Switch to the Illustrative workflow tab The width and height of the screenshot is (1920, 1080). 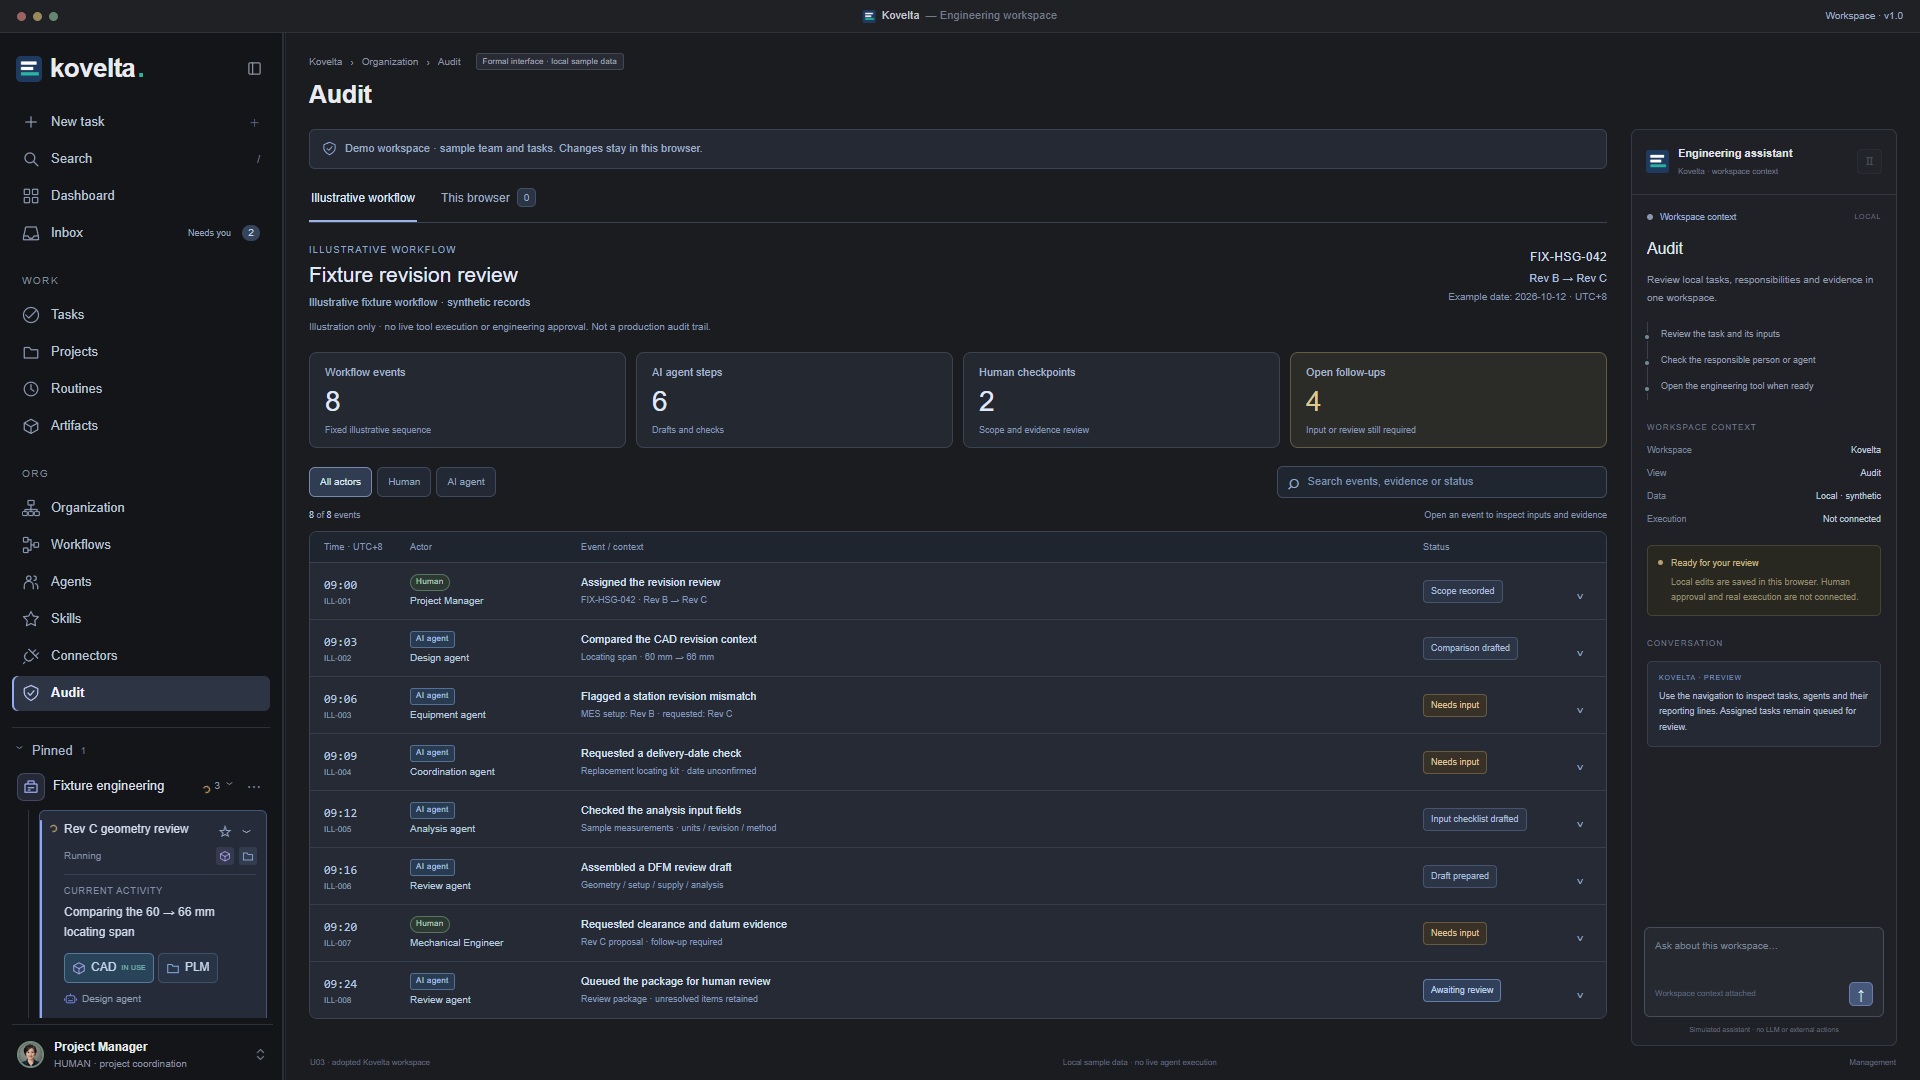(363, 198)
